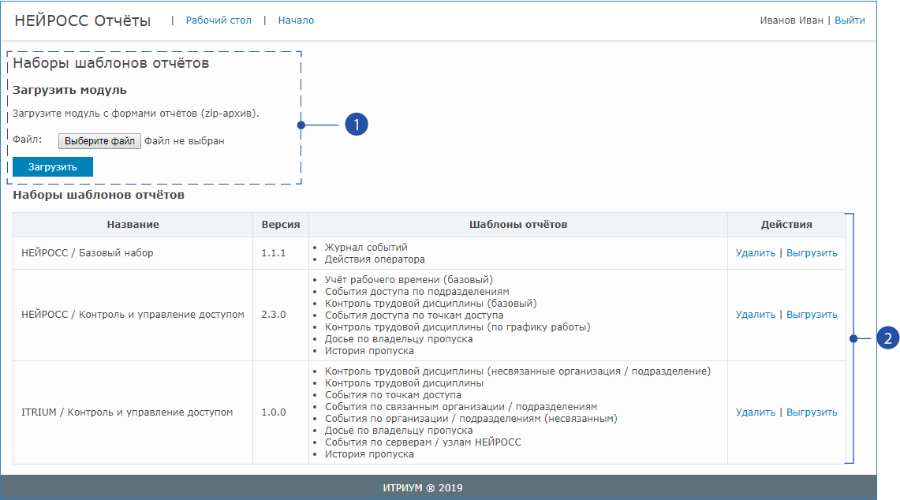900x500 pixels.
Task: Click the Выберите файл button
Action: (99, 141)
